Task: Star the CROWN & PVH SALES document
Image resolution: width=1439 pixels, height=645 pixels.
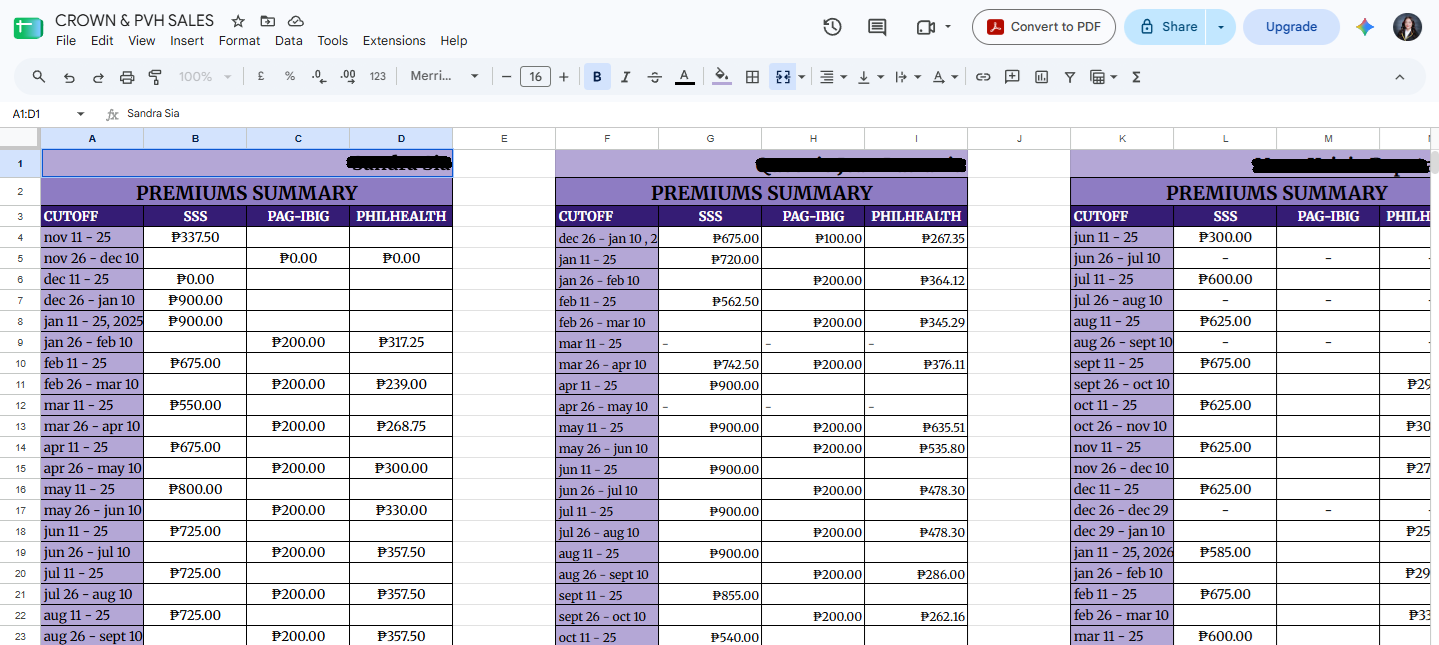Action: (238, 21)
